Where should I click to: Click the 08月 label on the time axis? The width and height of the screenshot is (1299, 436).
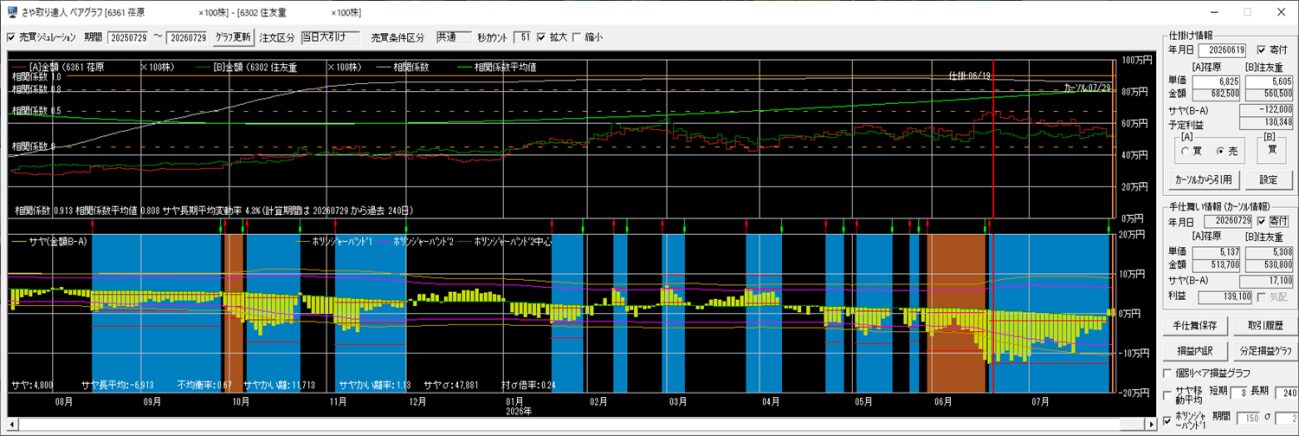[65, 400]
